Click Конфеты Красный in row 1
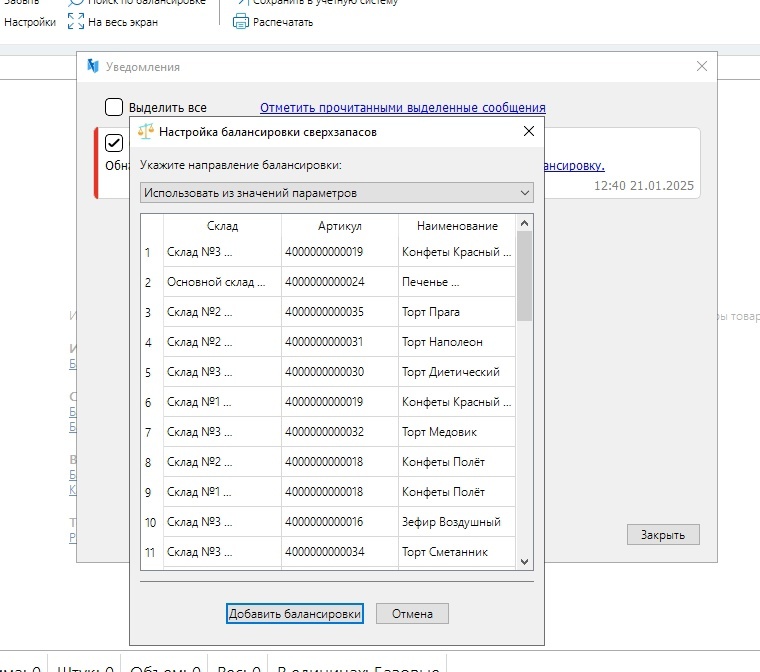760x672 pixels. [x=457, y=252]
